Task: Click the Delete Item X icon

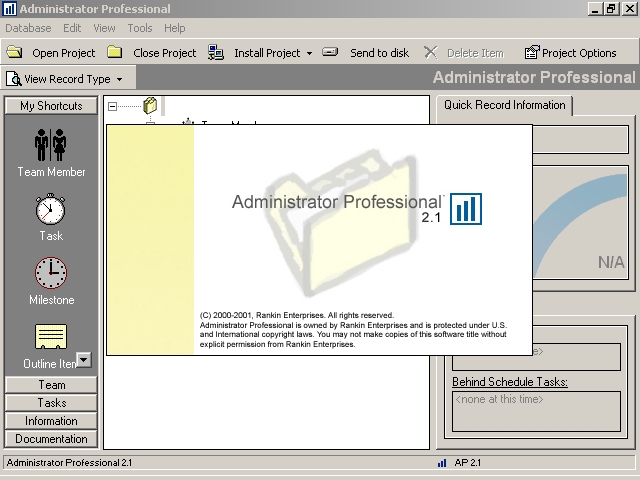Action: coord(430,53)
